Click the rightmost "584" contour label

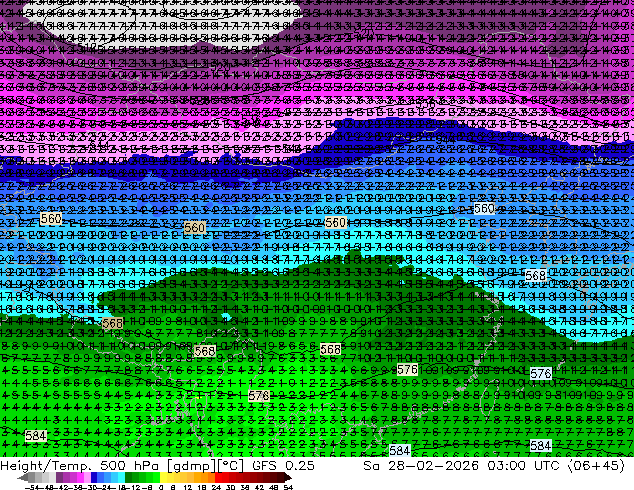tap(541, 446)
